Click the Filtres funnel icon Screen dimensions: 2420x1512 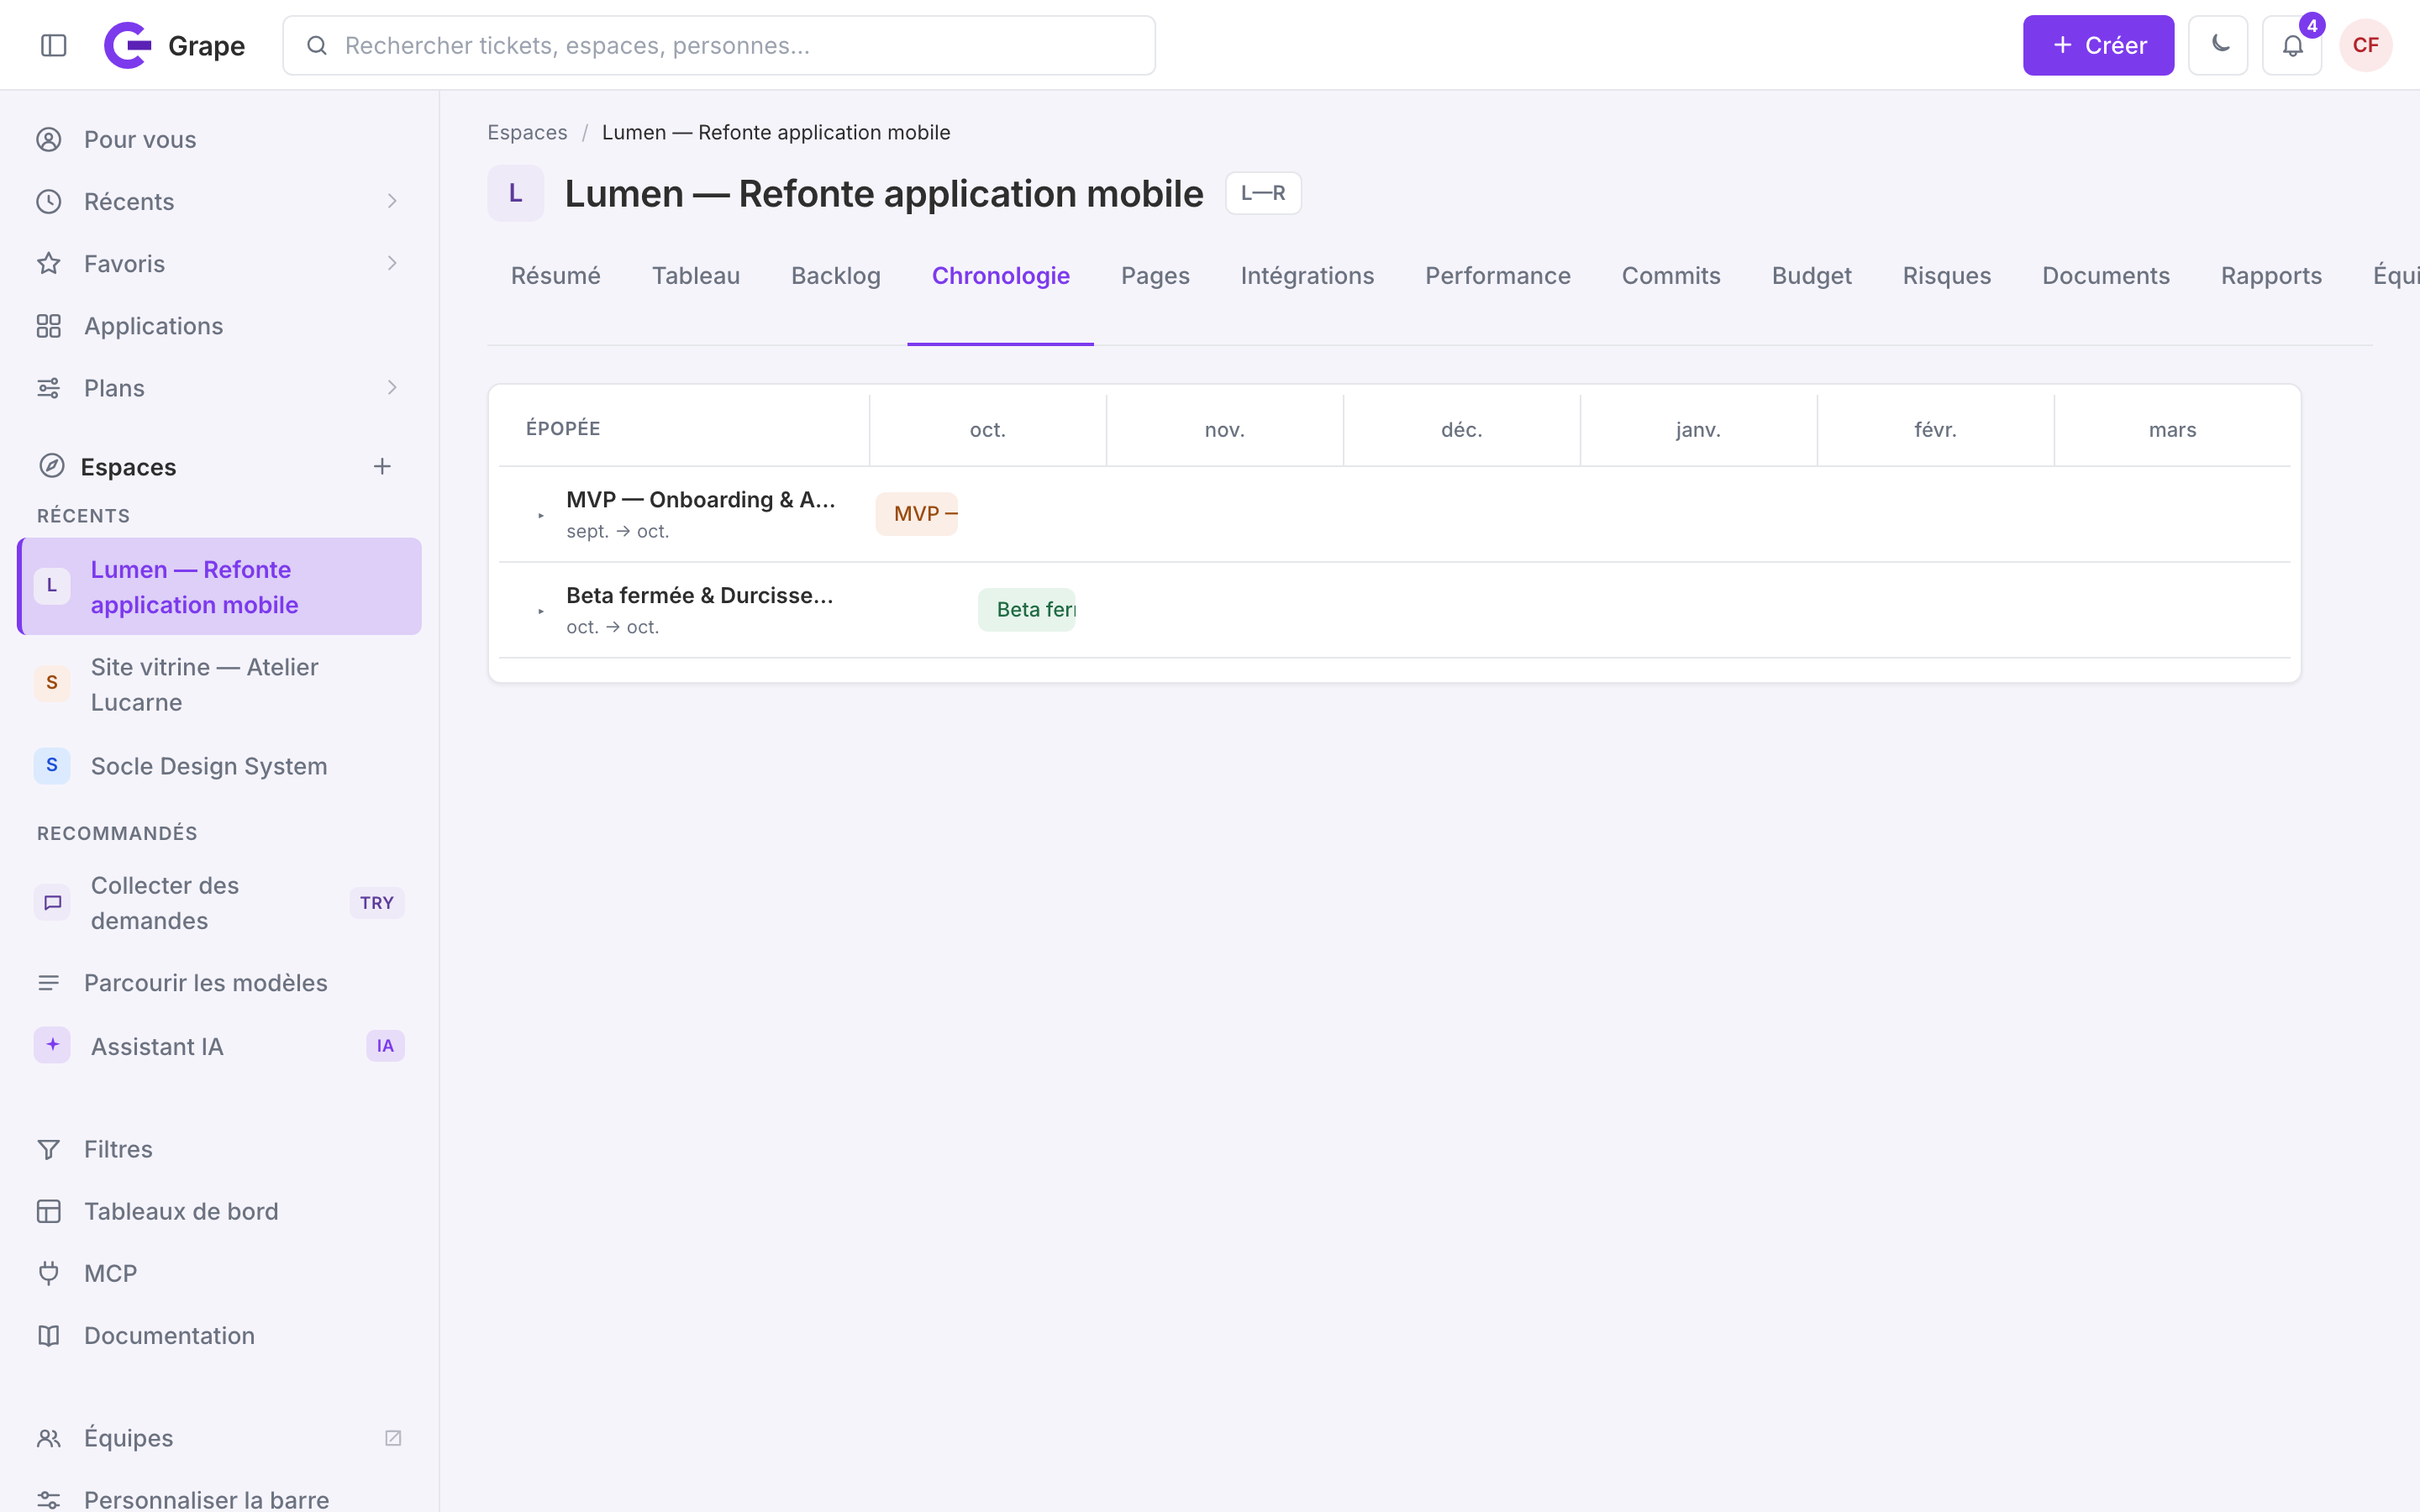(x=49, y=1149)
